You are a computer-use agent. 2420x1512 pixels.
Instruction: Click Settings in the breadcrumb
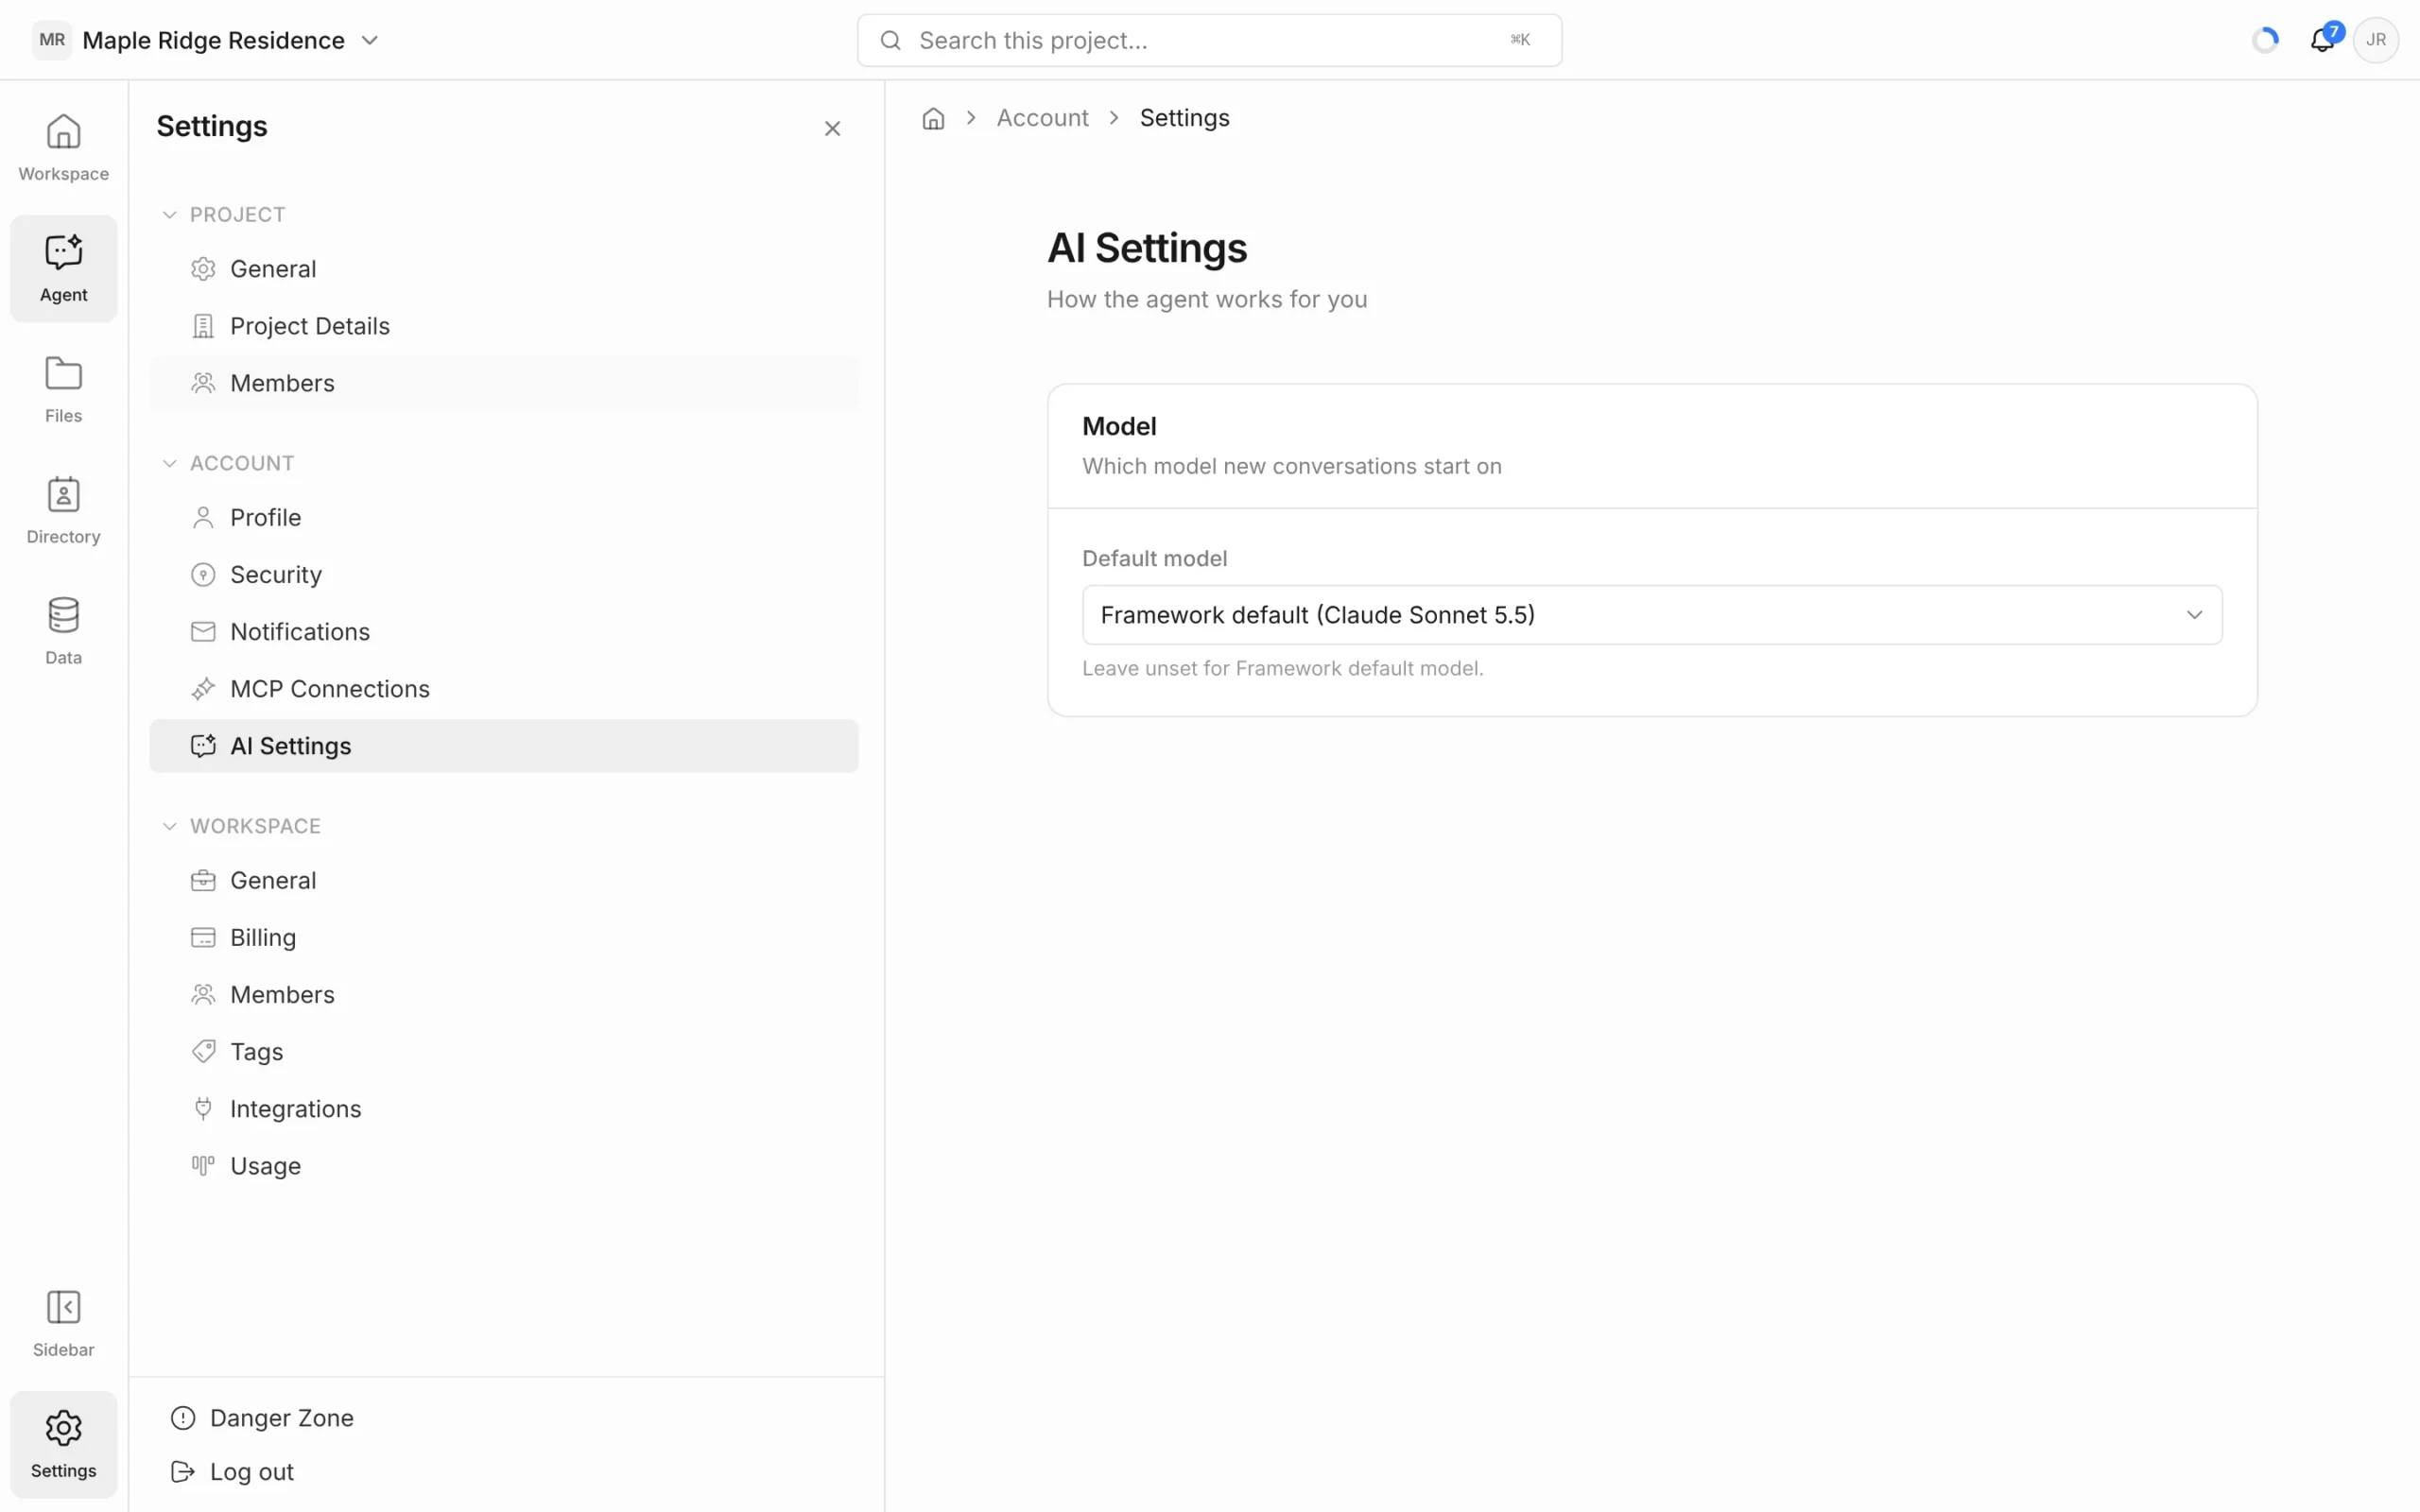[1184, 118]
